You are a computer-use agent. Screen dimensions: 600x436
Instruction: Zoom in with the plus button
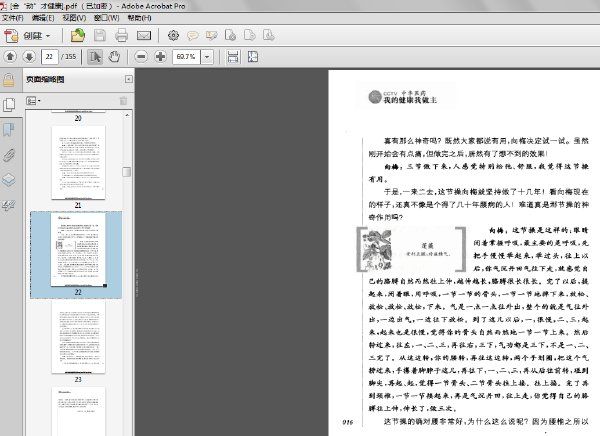click(x=160, y=57)
